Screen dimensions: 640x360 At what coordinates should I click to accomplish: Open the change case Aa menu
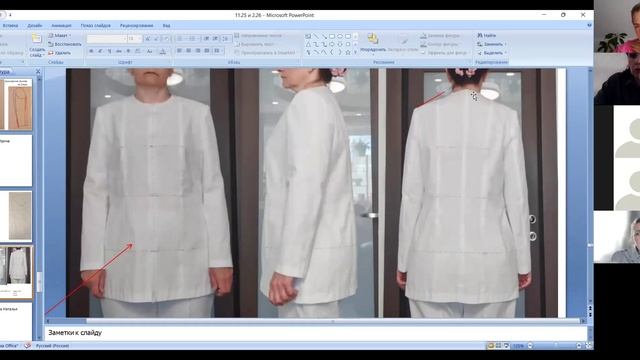[x=150, y=51]
